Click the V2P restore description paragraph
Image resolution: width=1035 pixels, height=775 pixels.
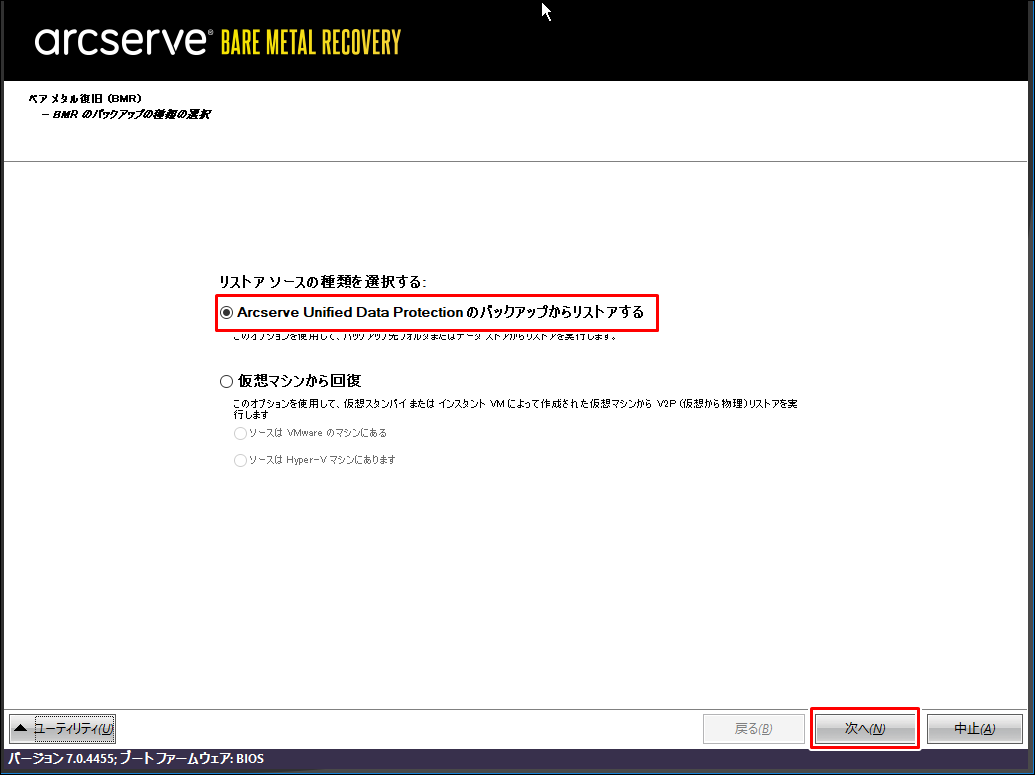coord(515,409)
